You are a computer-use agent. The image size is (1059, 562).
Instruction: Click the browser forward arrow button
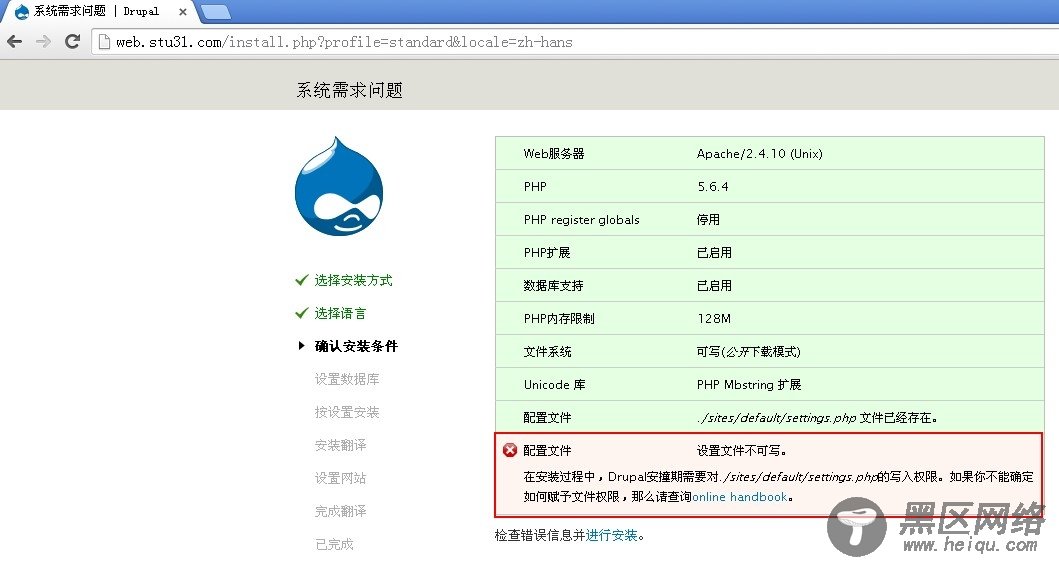[x=43, y=41]
